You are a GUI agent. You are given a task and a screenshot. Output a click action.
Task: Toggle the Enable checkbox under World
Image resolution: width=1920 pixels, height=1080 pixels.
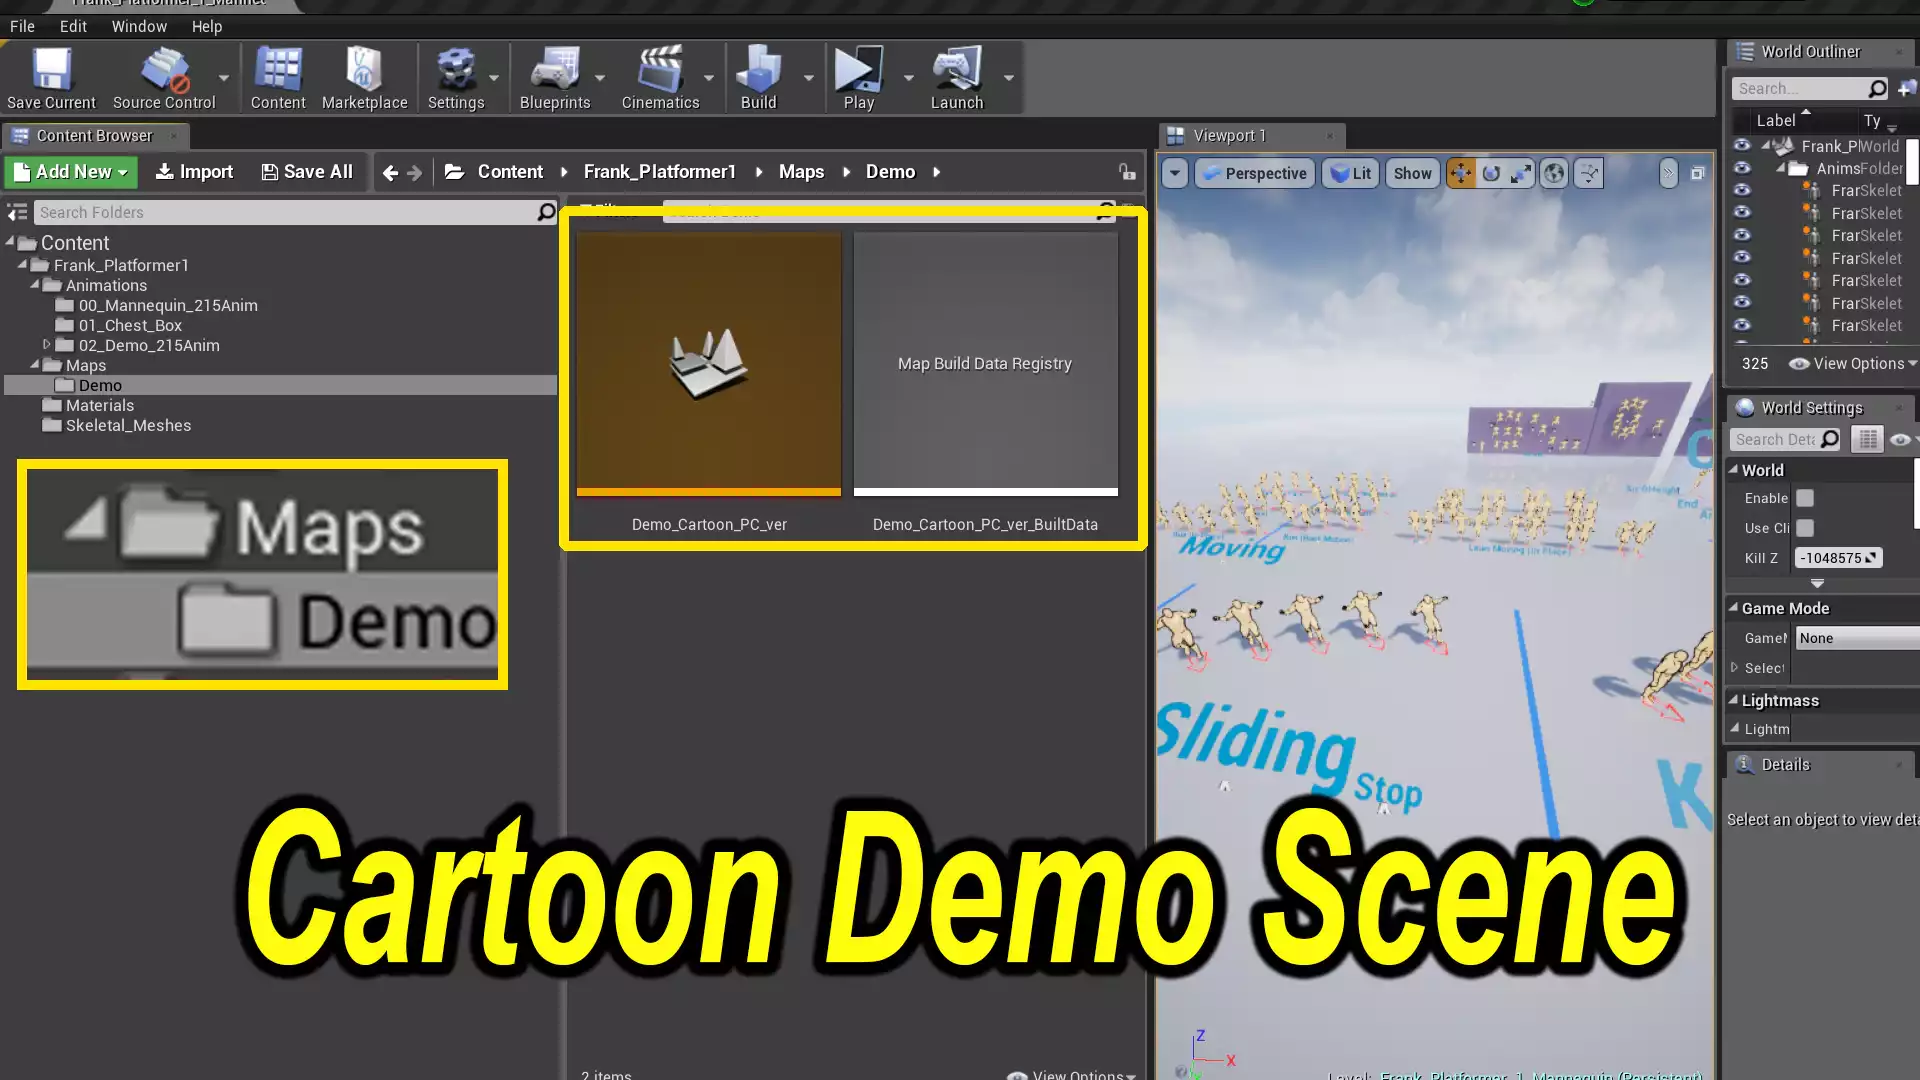pyautogui.click(x=1805, y=498)
